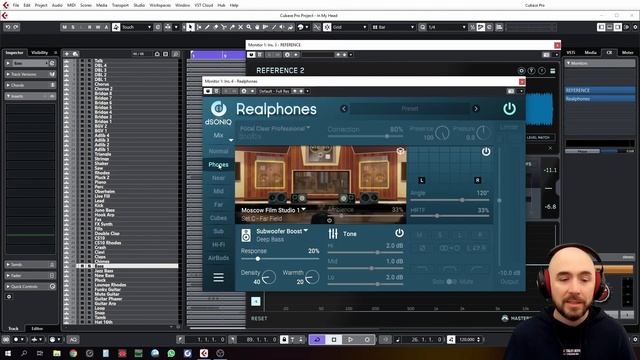The height and width of the screenshot is (360, 640).
Task: Open the Windows taskbar search icon
Action: point(24,353)
